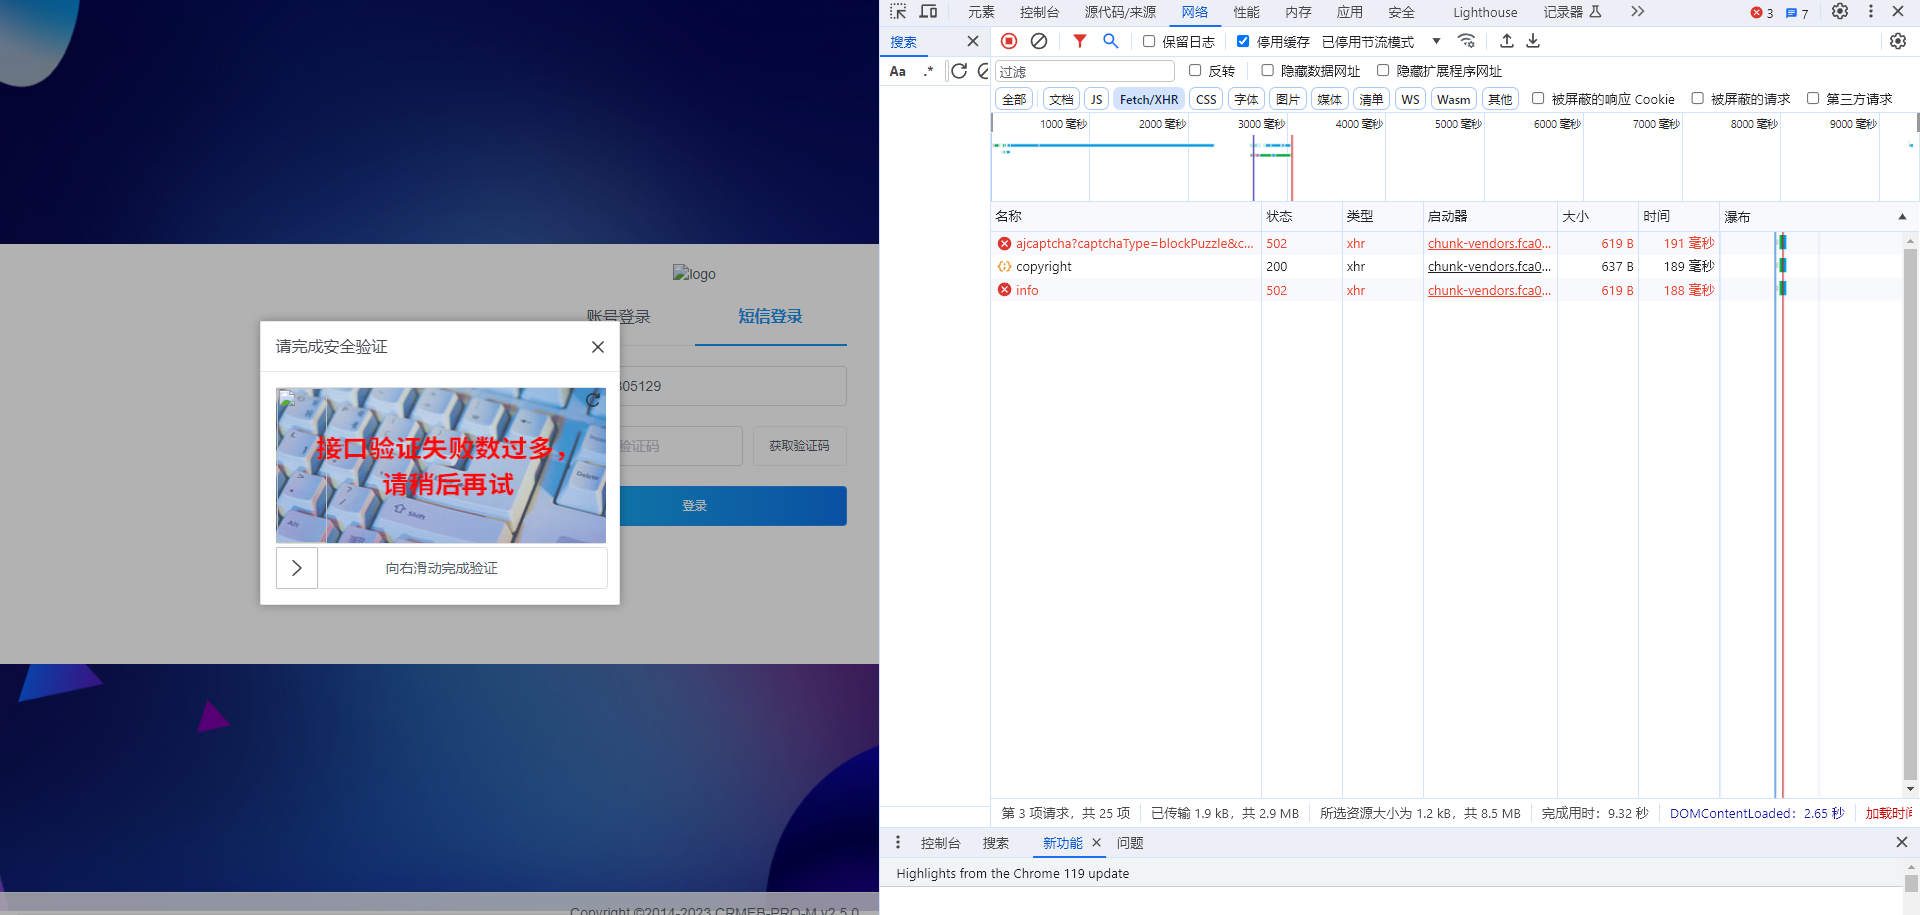Toggle the device toolbar icon
The height and width of the screenshot is (915, 1920).
point(928,12)
